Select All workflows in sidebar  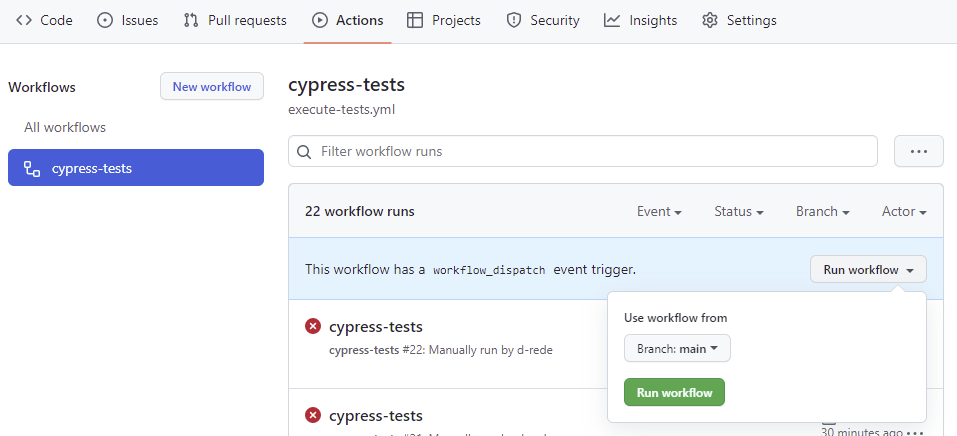(x=65, y=127)
